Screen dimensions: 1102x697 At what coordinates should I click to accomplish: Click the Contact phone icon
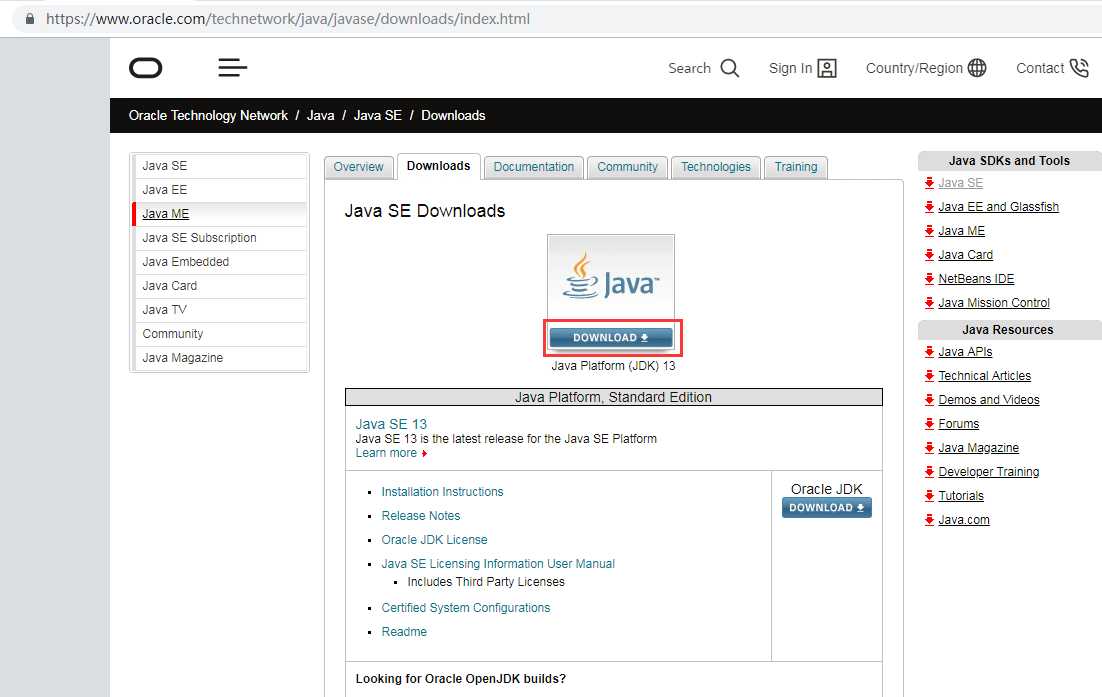tap(1079, 67)
